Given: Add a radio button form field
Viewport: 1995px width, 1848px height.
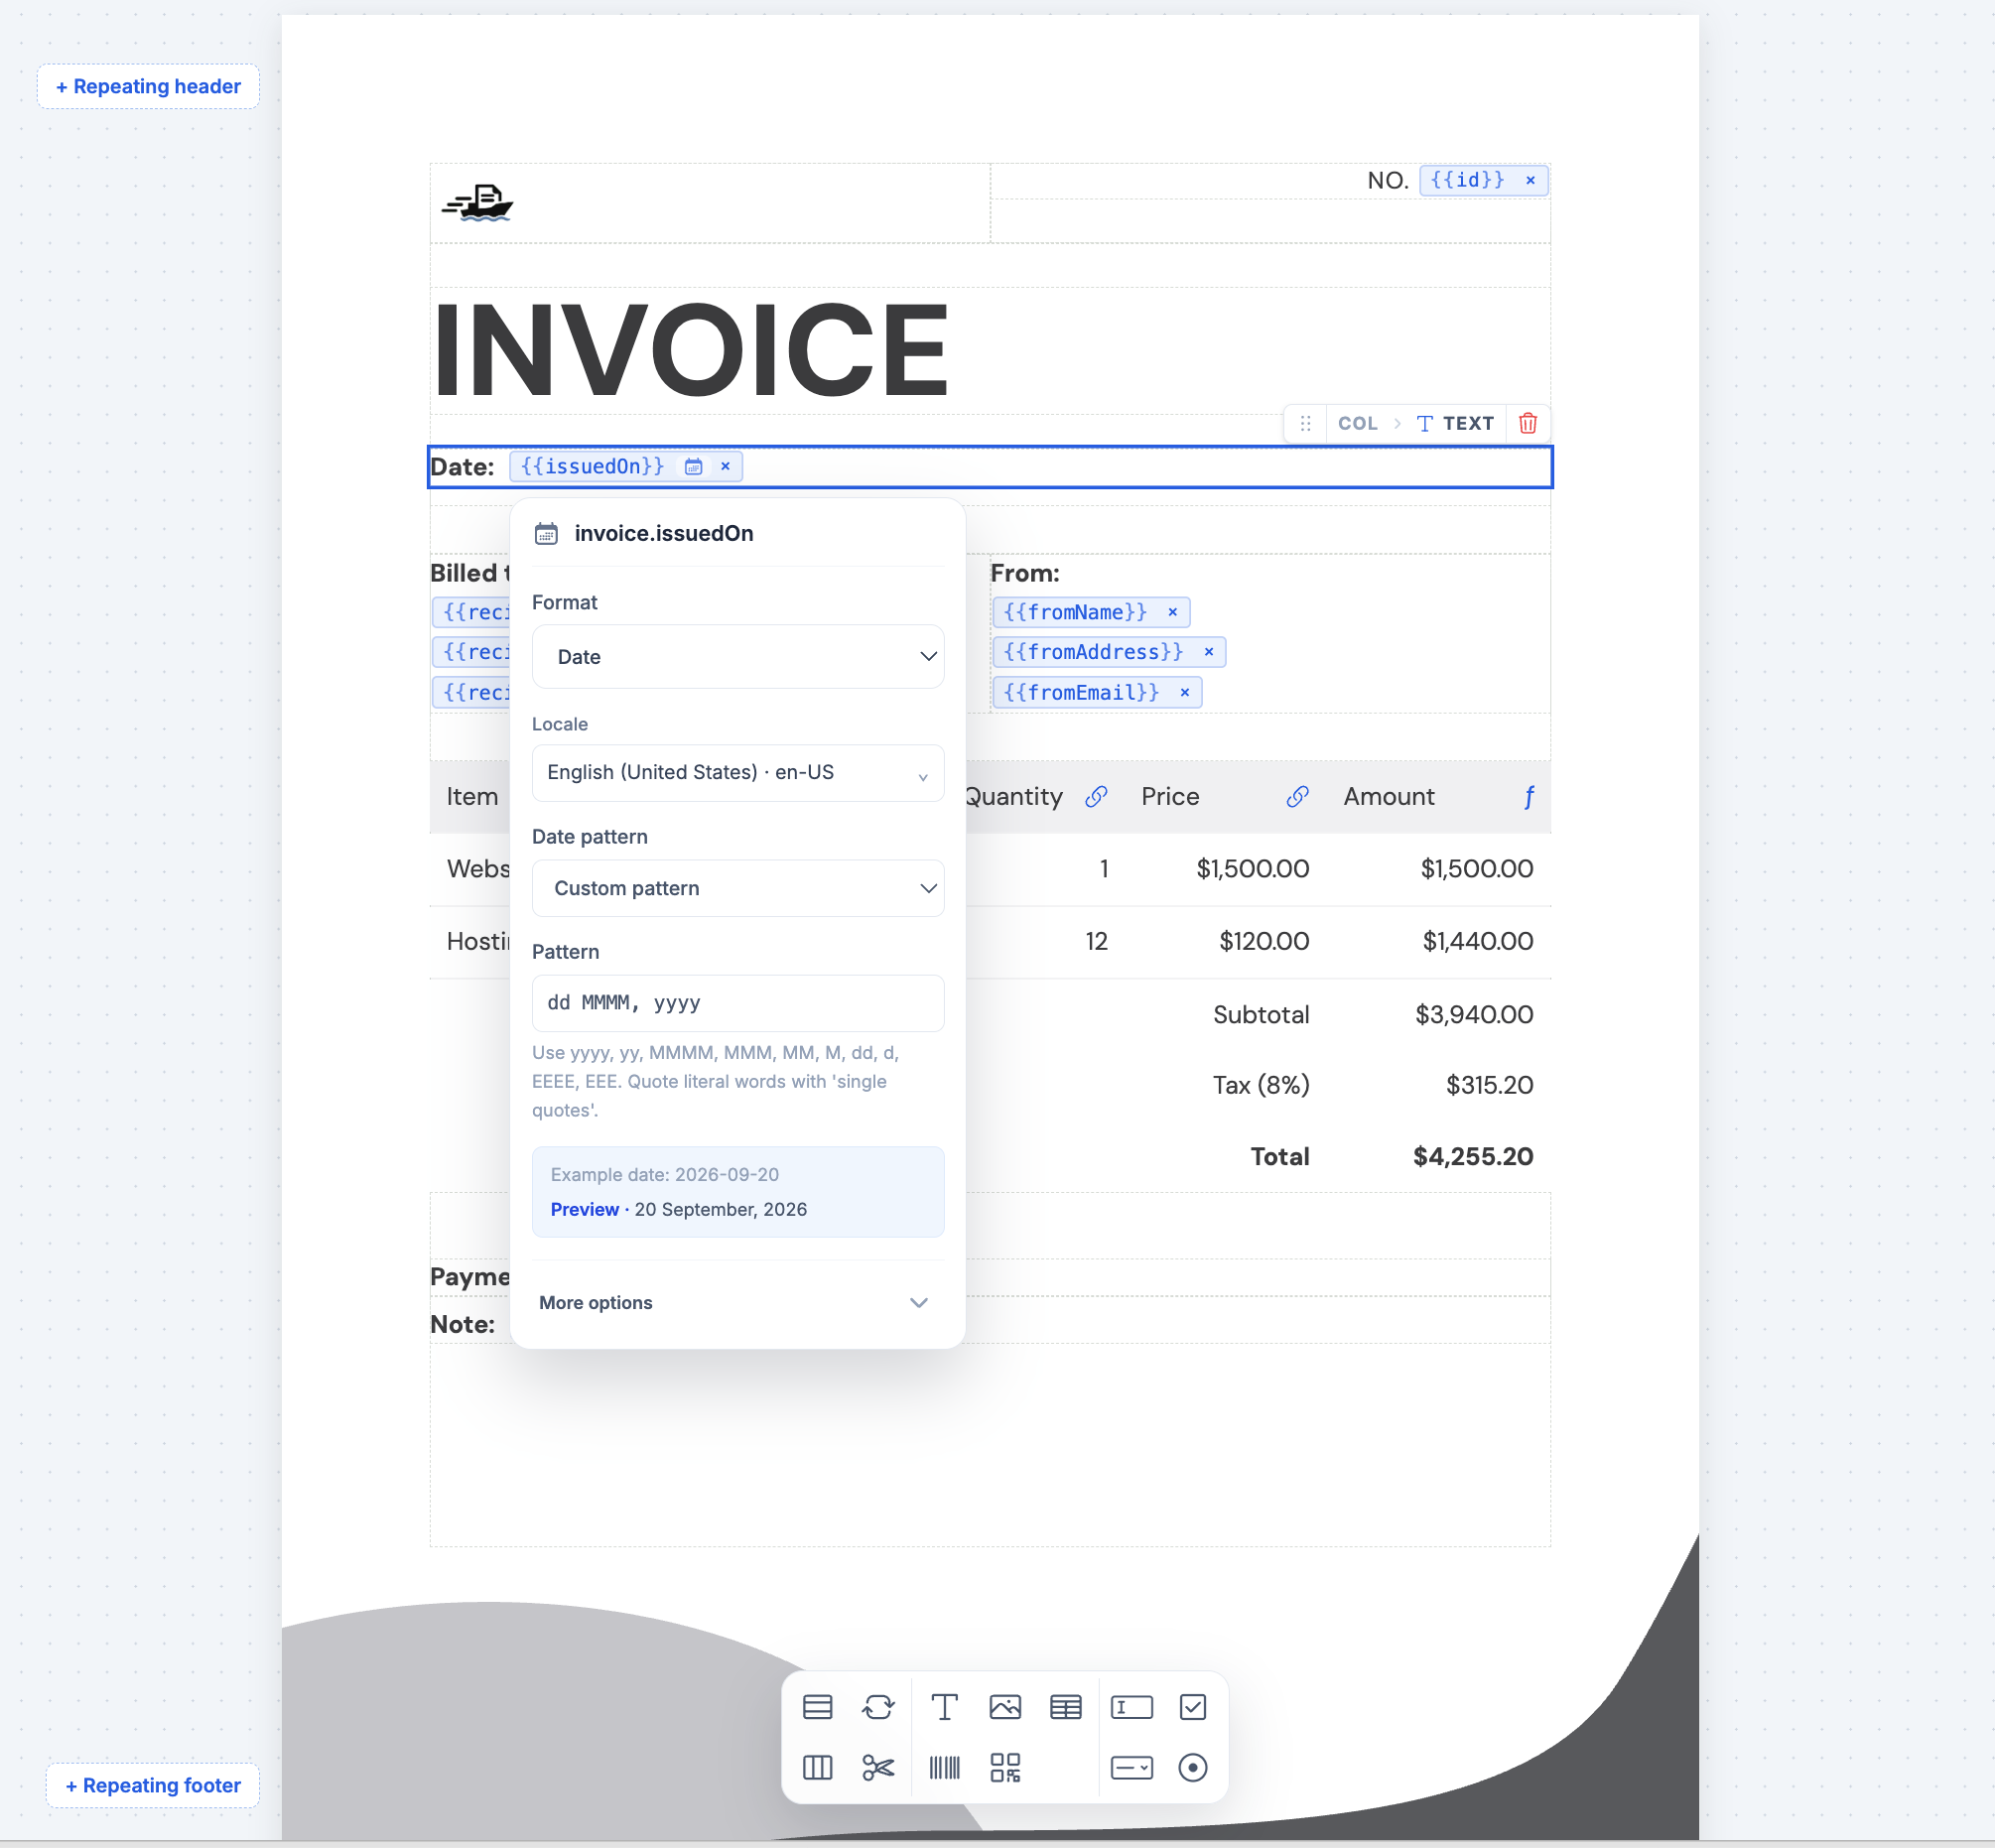Looking at the screenshot, I should [x=1193, y=1768].
